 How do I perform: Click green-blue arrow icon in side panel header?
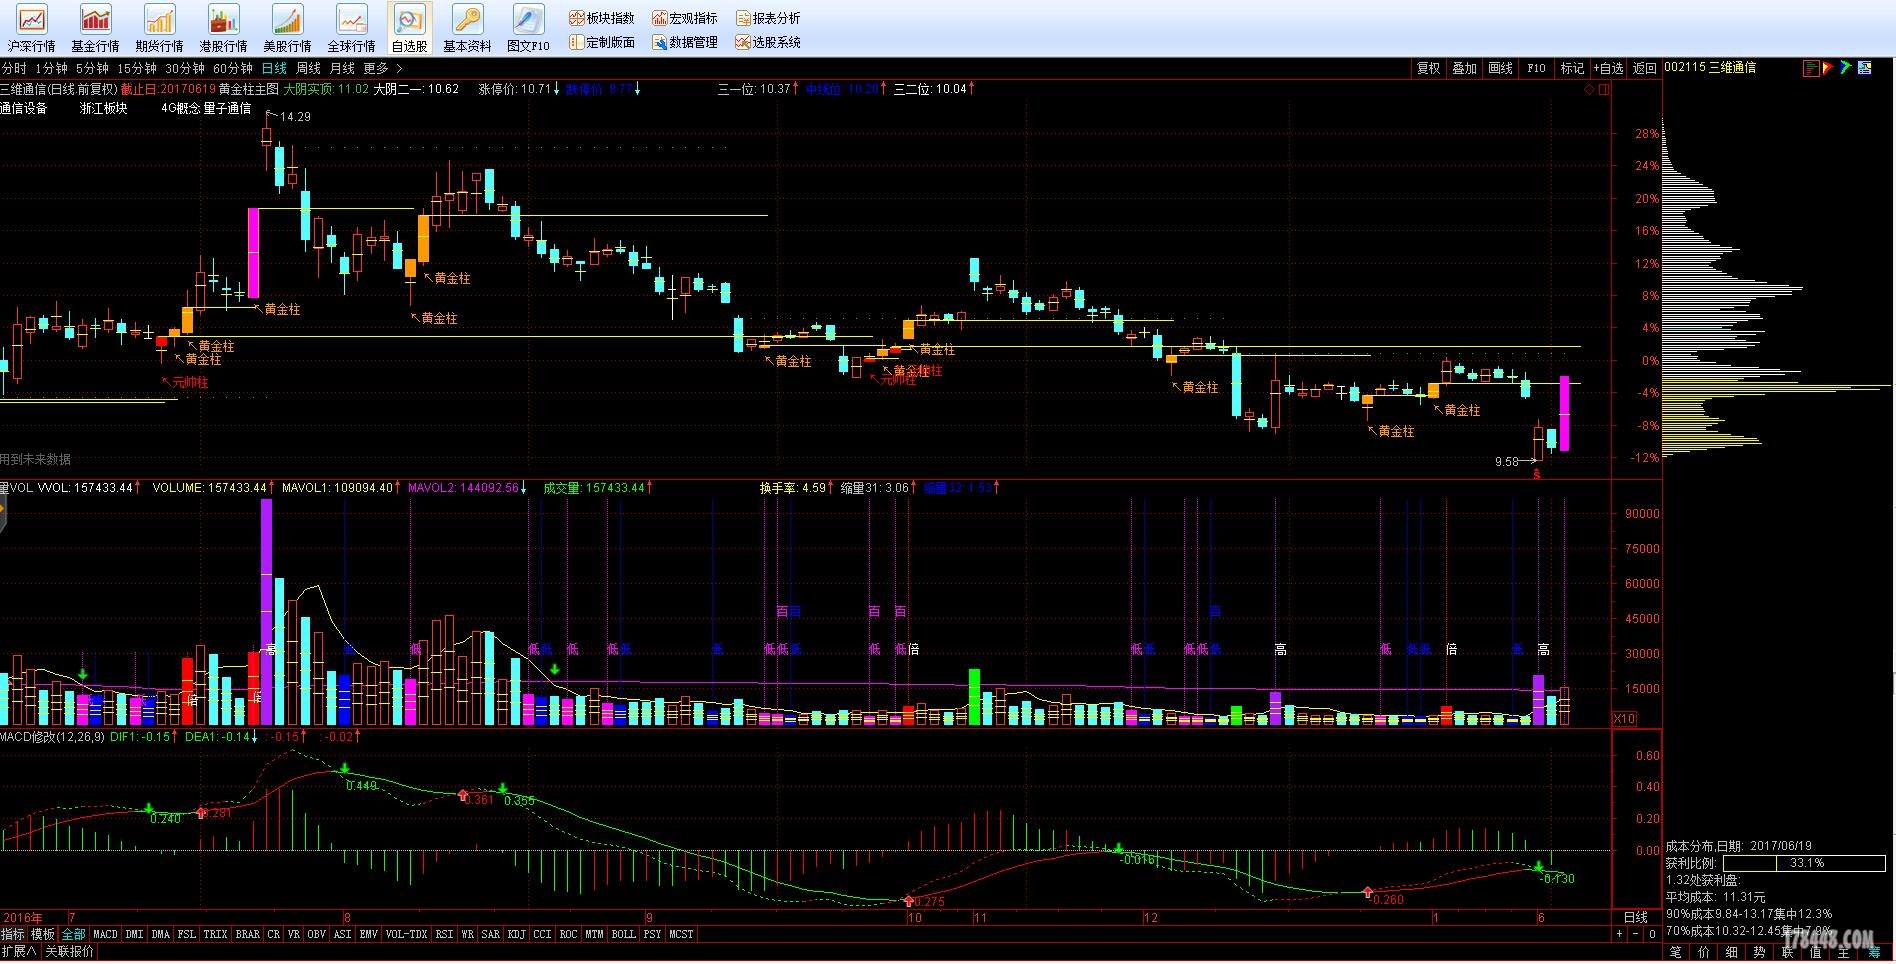(x=1846, y=68)
